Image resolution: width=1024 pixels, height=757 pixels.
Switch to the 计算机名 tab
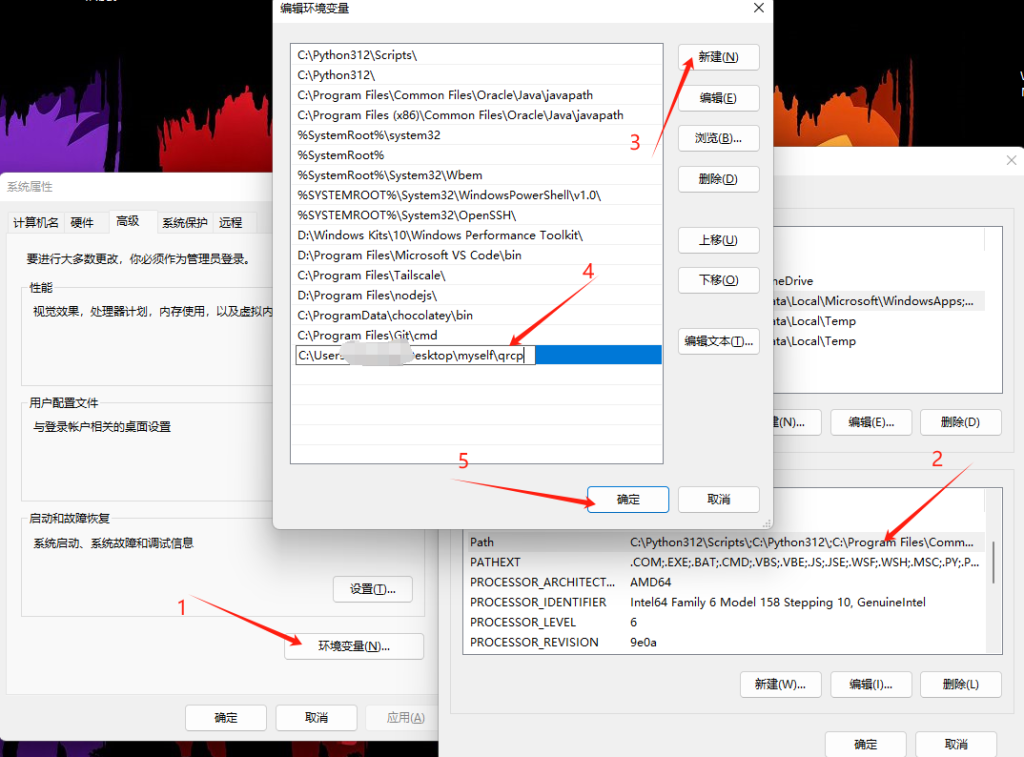pyautogui.click(x=36, y=222)
